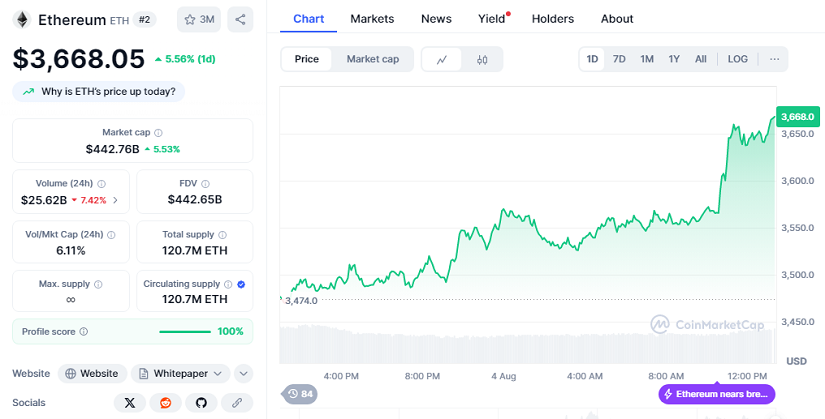Select Market cap chart mode
The width and height of the screenshot is (825, 419).
(x=373, y=59)
